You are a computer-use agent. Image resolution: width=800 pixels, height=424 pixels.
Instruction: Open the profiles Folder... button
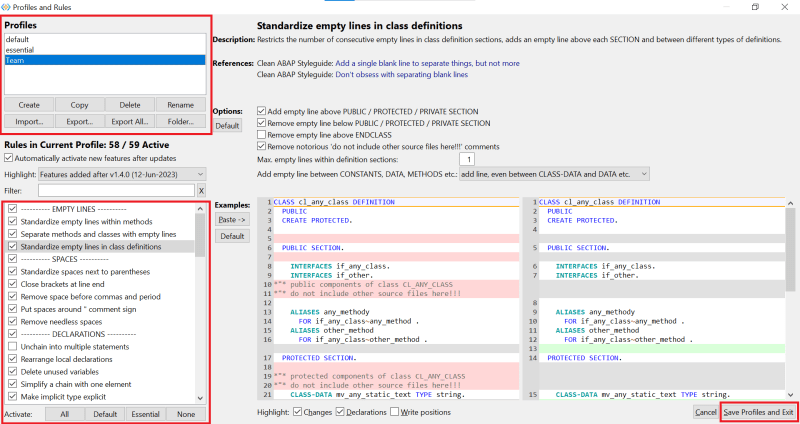181,121
